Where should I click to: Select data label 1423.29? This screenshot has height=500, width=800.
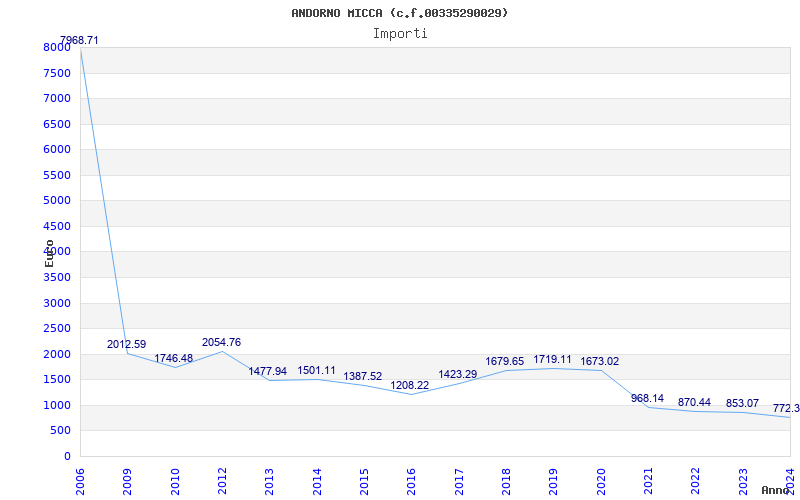[458, 374]
